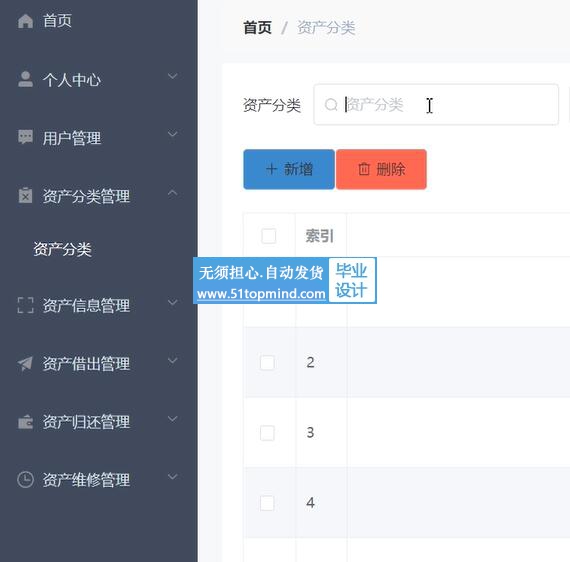Click the blue 新增 button

pyautogui.click(x=289, y=169)
